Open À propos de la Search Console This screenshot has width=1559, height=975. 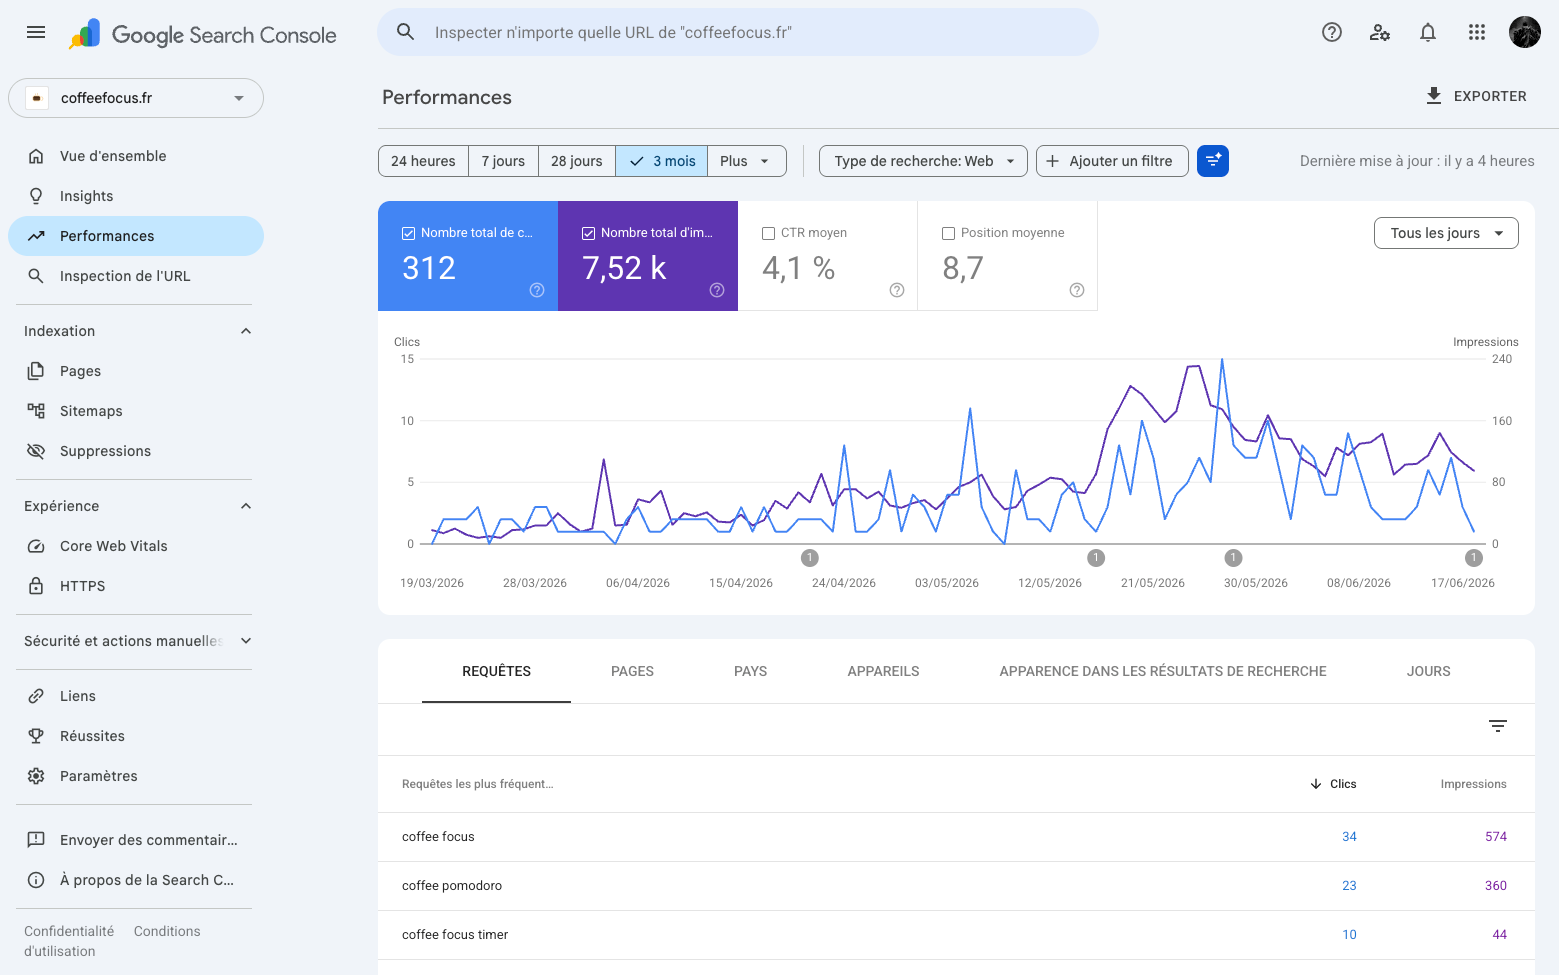(x=136, y=880)
